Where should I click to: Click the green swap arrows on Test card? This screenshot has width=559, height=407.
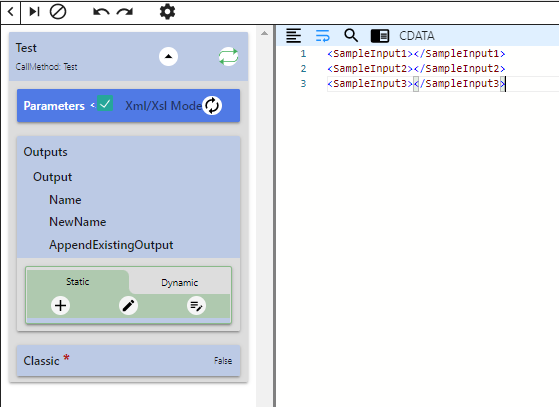click(x=229, y=56)
